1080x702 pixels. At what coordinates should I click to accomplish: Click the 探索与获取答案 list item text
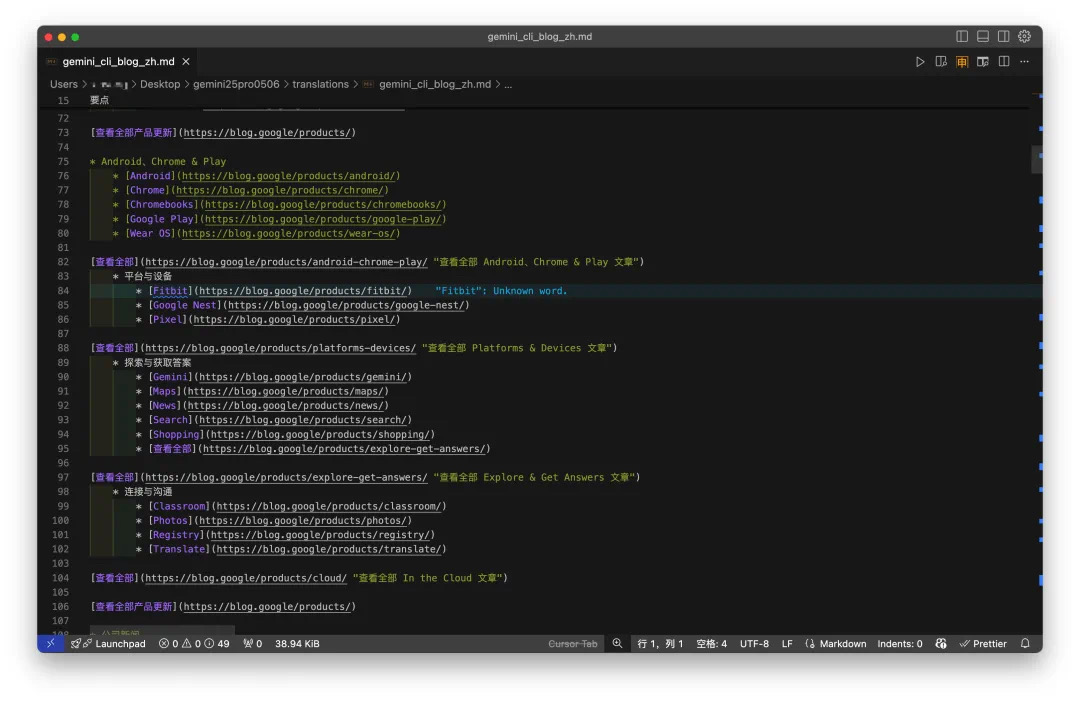pyautogui.click(x=158, y=362)
